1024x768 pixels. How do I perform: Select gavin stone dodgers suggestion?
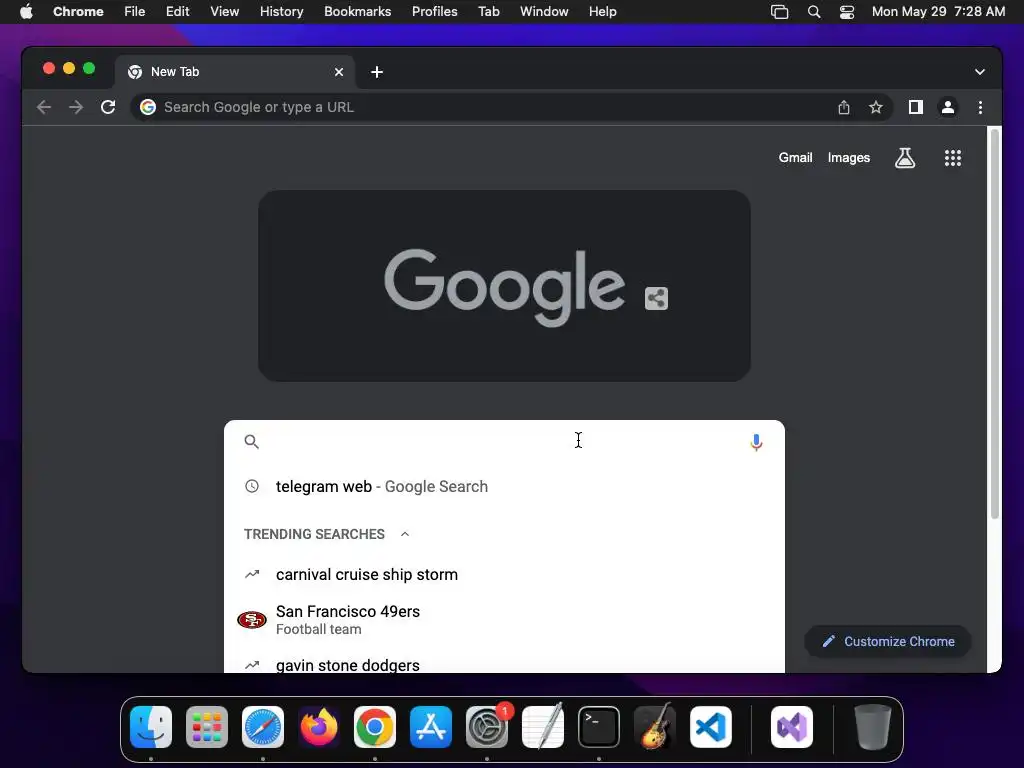click(504, 665)
